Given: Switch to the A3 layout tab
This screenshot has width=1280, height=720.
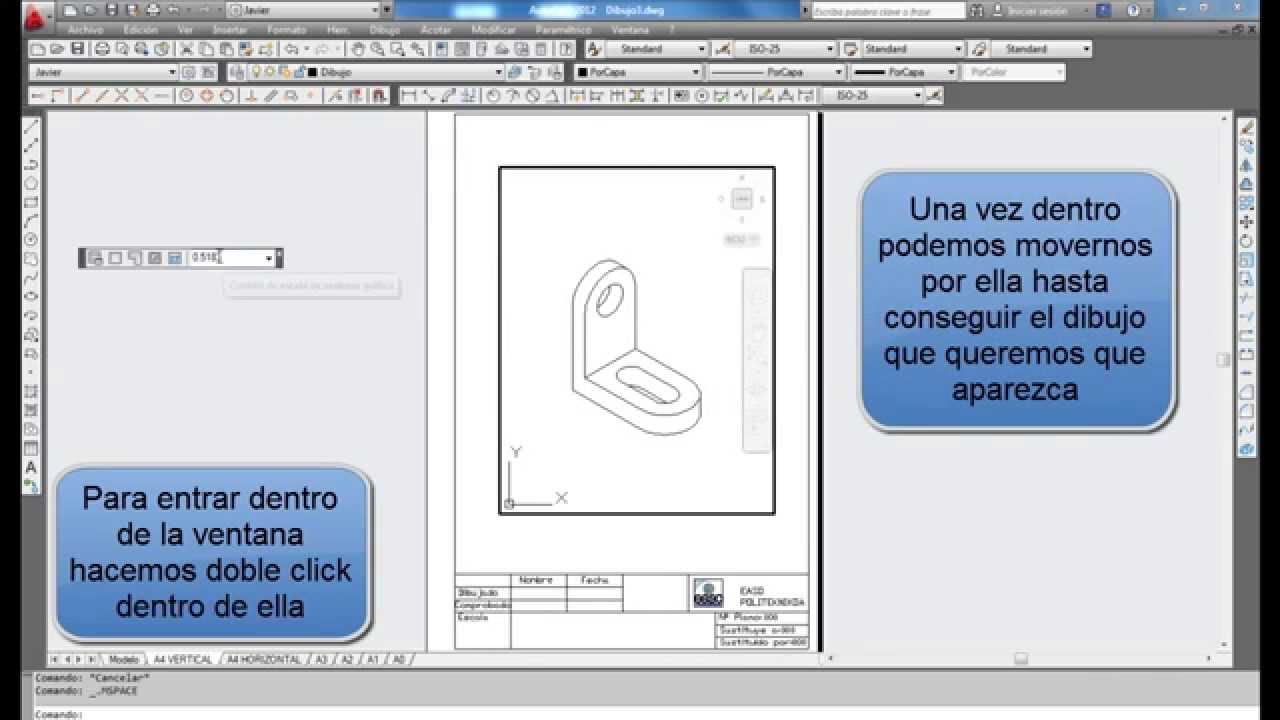Looking at the screenshot, I should click(x=322, y=660).
